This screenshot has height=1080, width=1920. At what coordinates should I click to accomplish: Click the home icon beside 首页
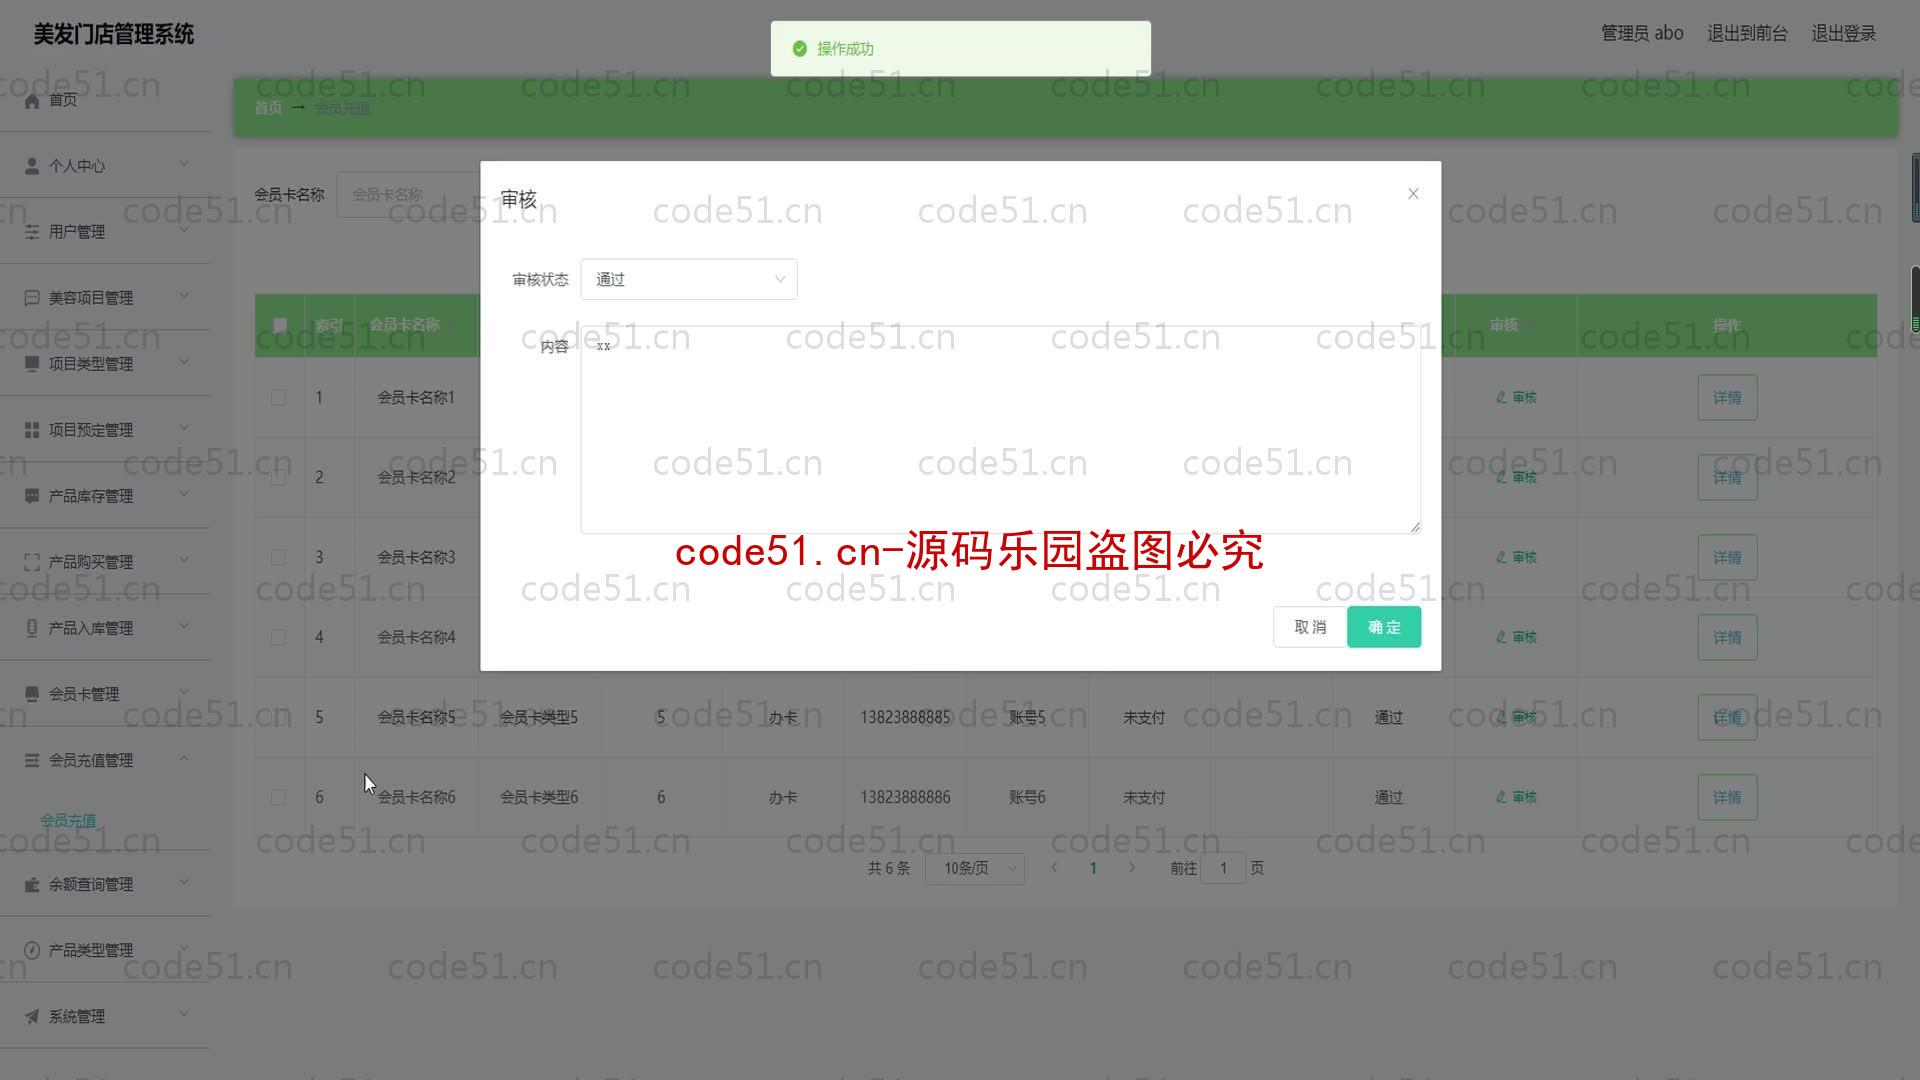(x=32, y=100)
